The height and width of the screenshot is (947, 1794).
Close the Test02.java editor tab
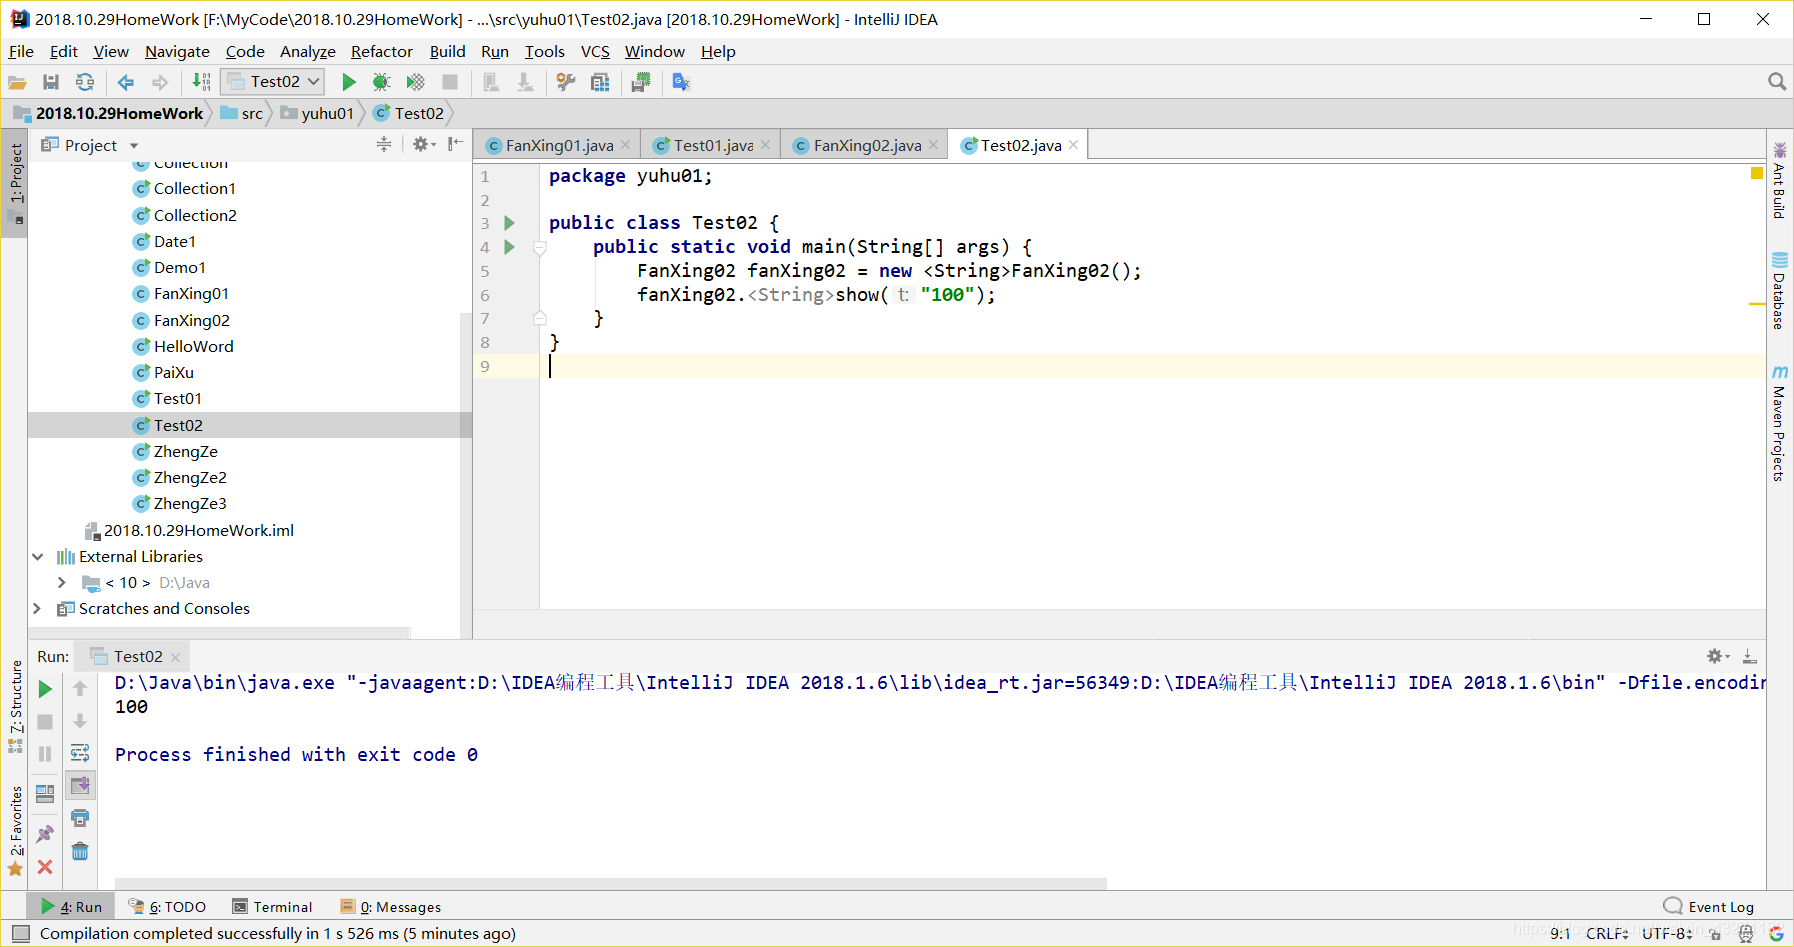(x=1074, y=145)
